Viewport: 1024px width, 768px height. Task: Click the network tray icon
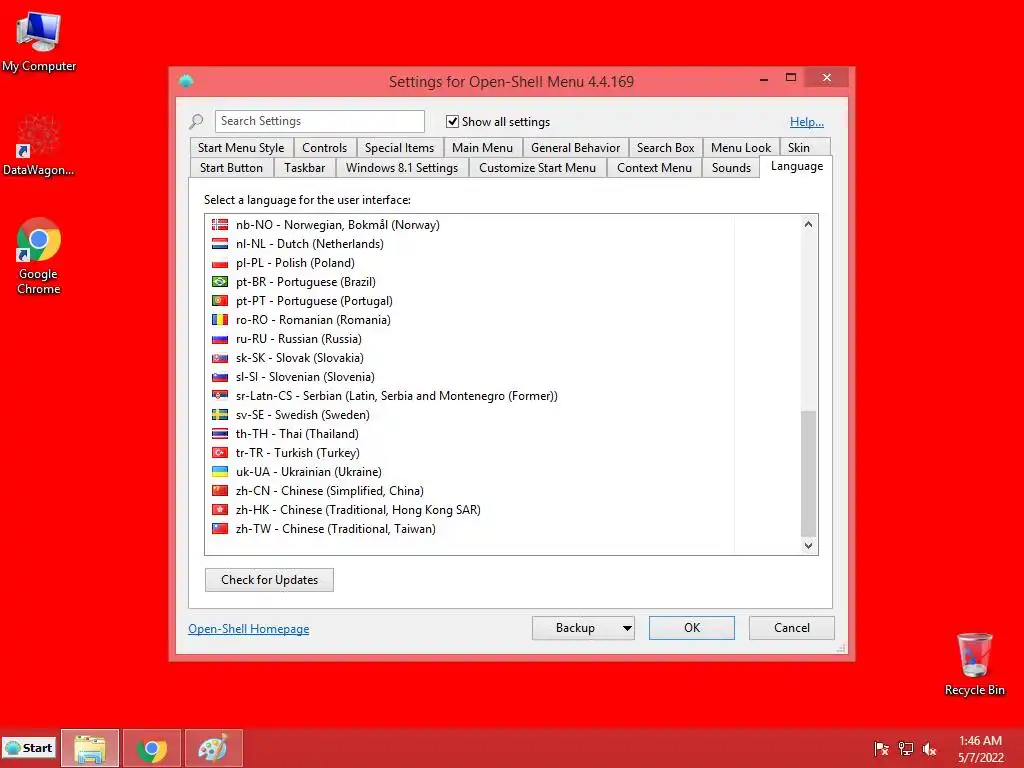point(906,749)
